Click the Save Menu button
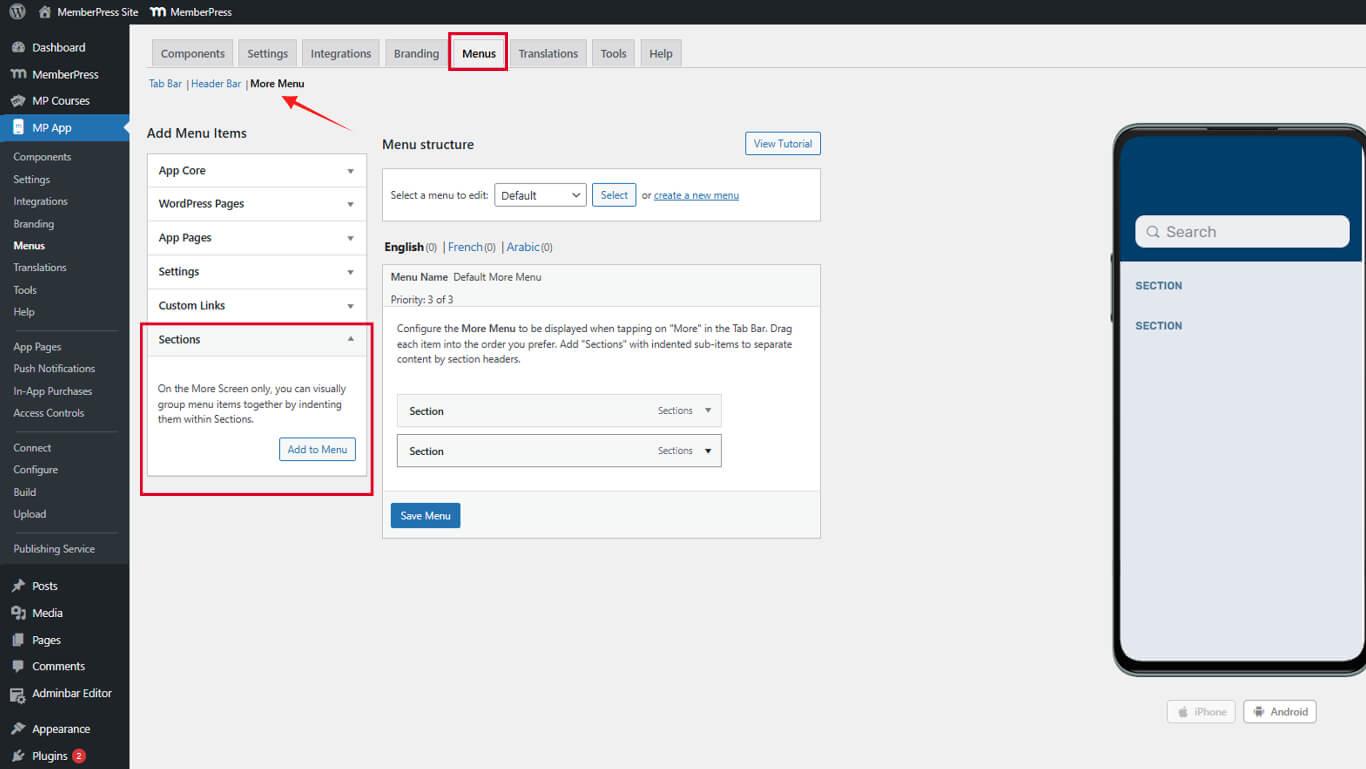The width and height of the screenshot is (1366, 769). (425, 516)
